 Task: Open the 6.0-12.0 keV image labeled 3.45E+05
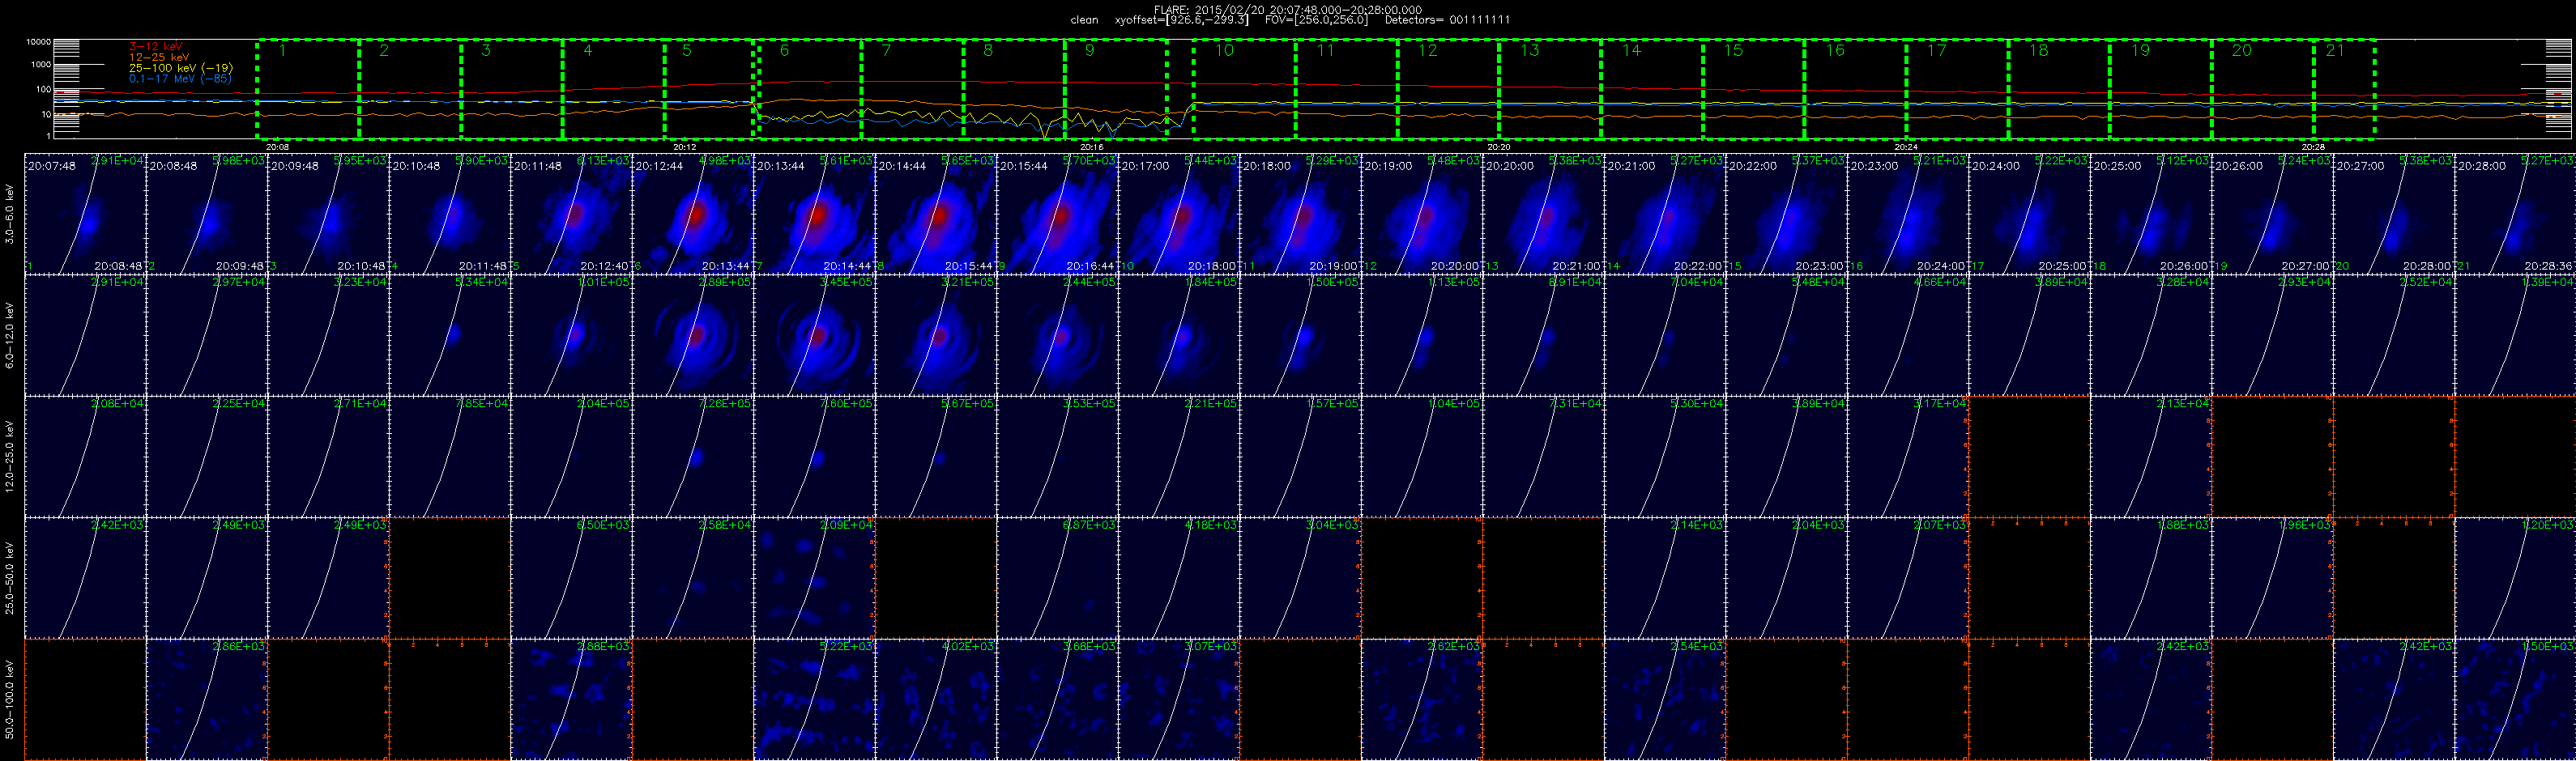(815, 335)
